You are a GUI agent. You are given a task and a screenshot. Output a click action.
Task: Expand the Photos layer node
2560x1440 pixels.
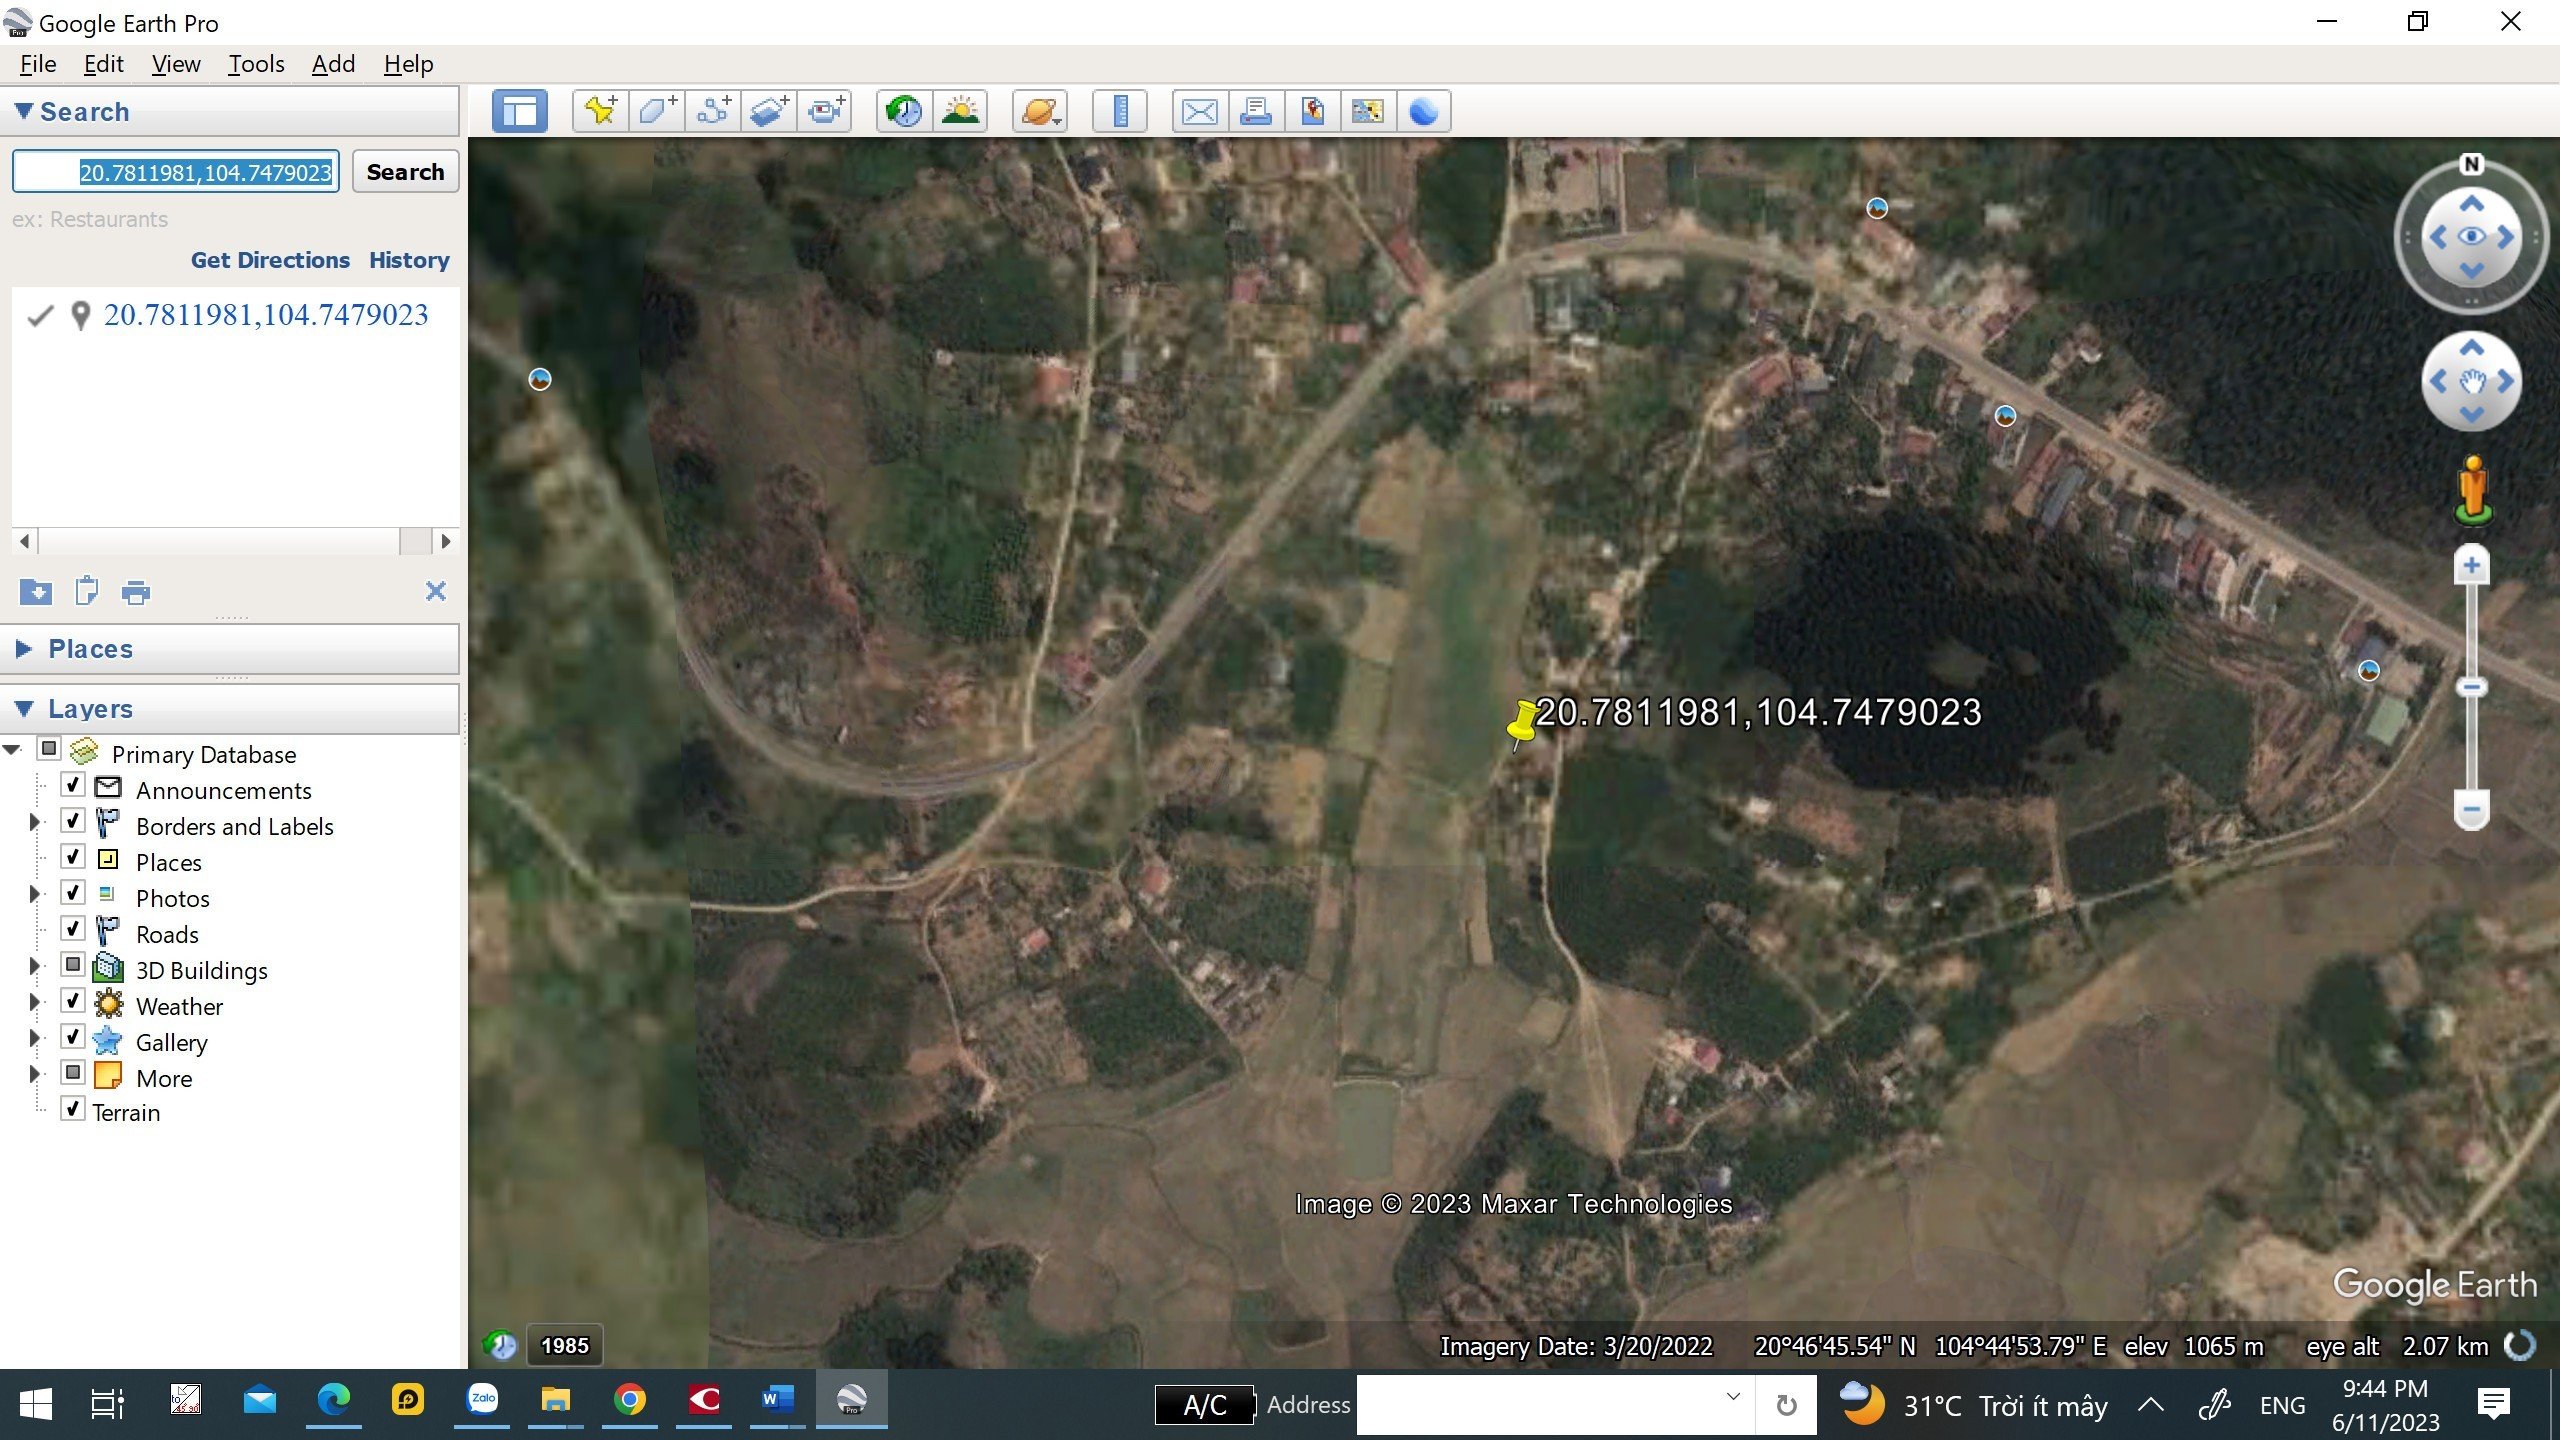(34, 894)
